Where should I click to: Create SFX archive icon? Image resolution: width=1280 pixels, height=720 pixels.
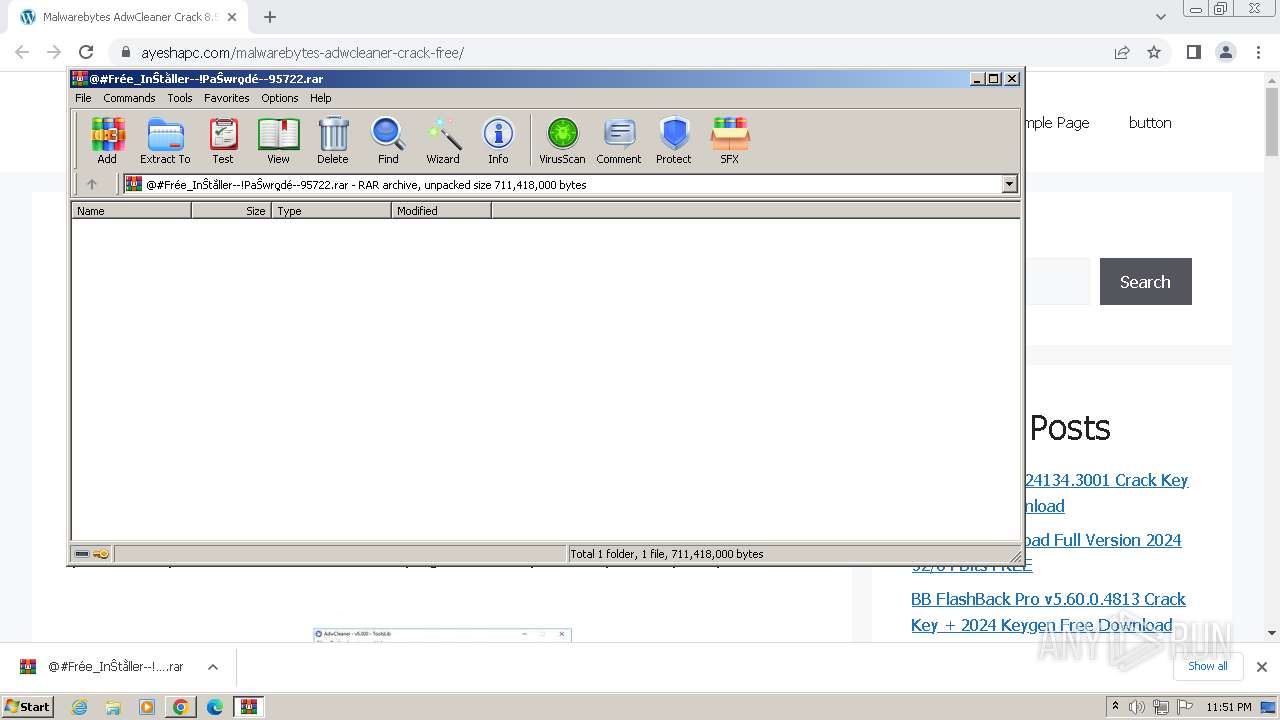coord(730,140)
